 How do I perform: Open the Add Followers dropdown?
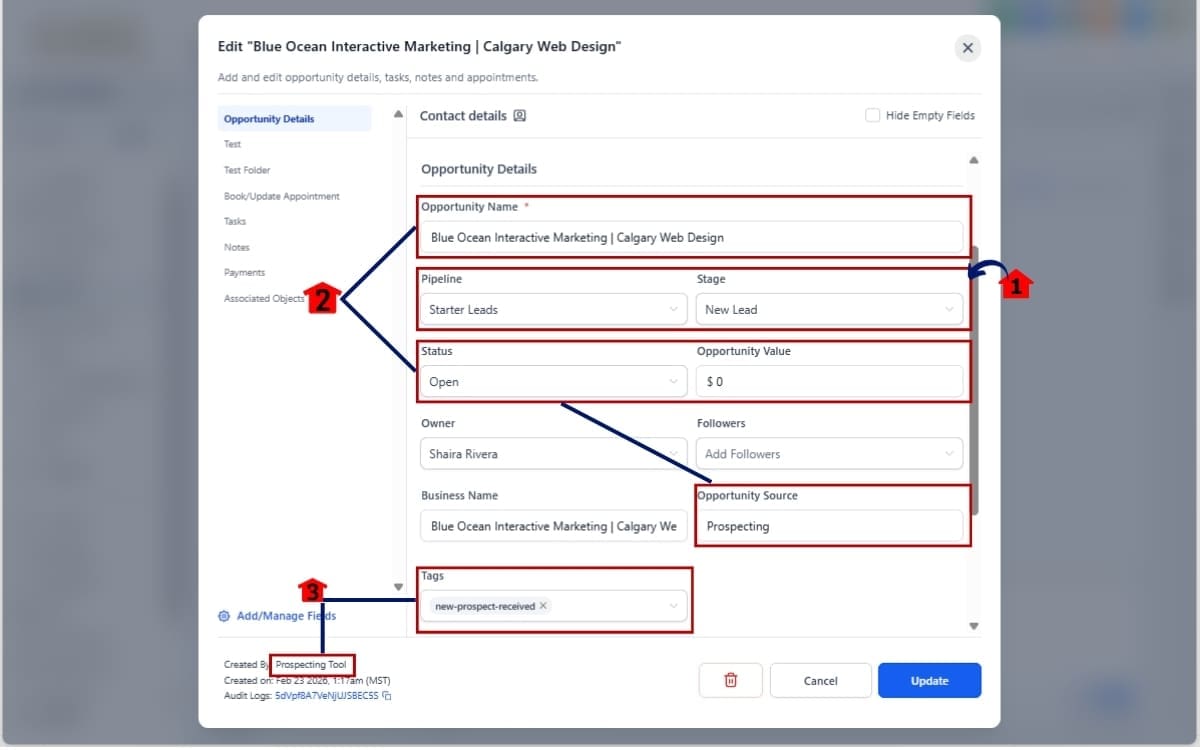[x=828, y=454]
